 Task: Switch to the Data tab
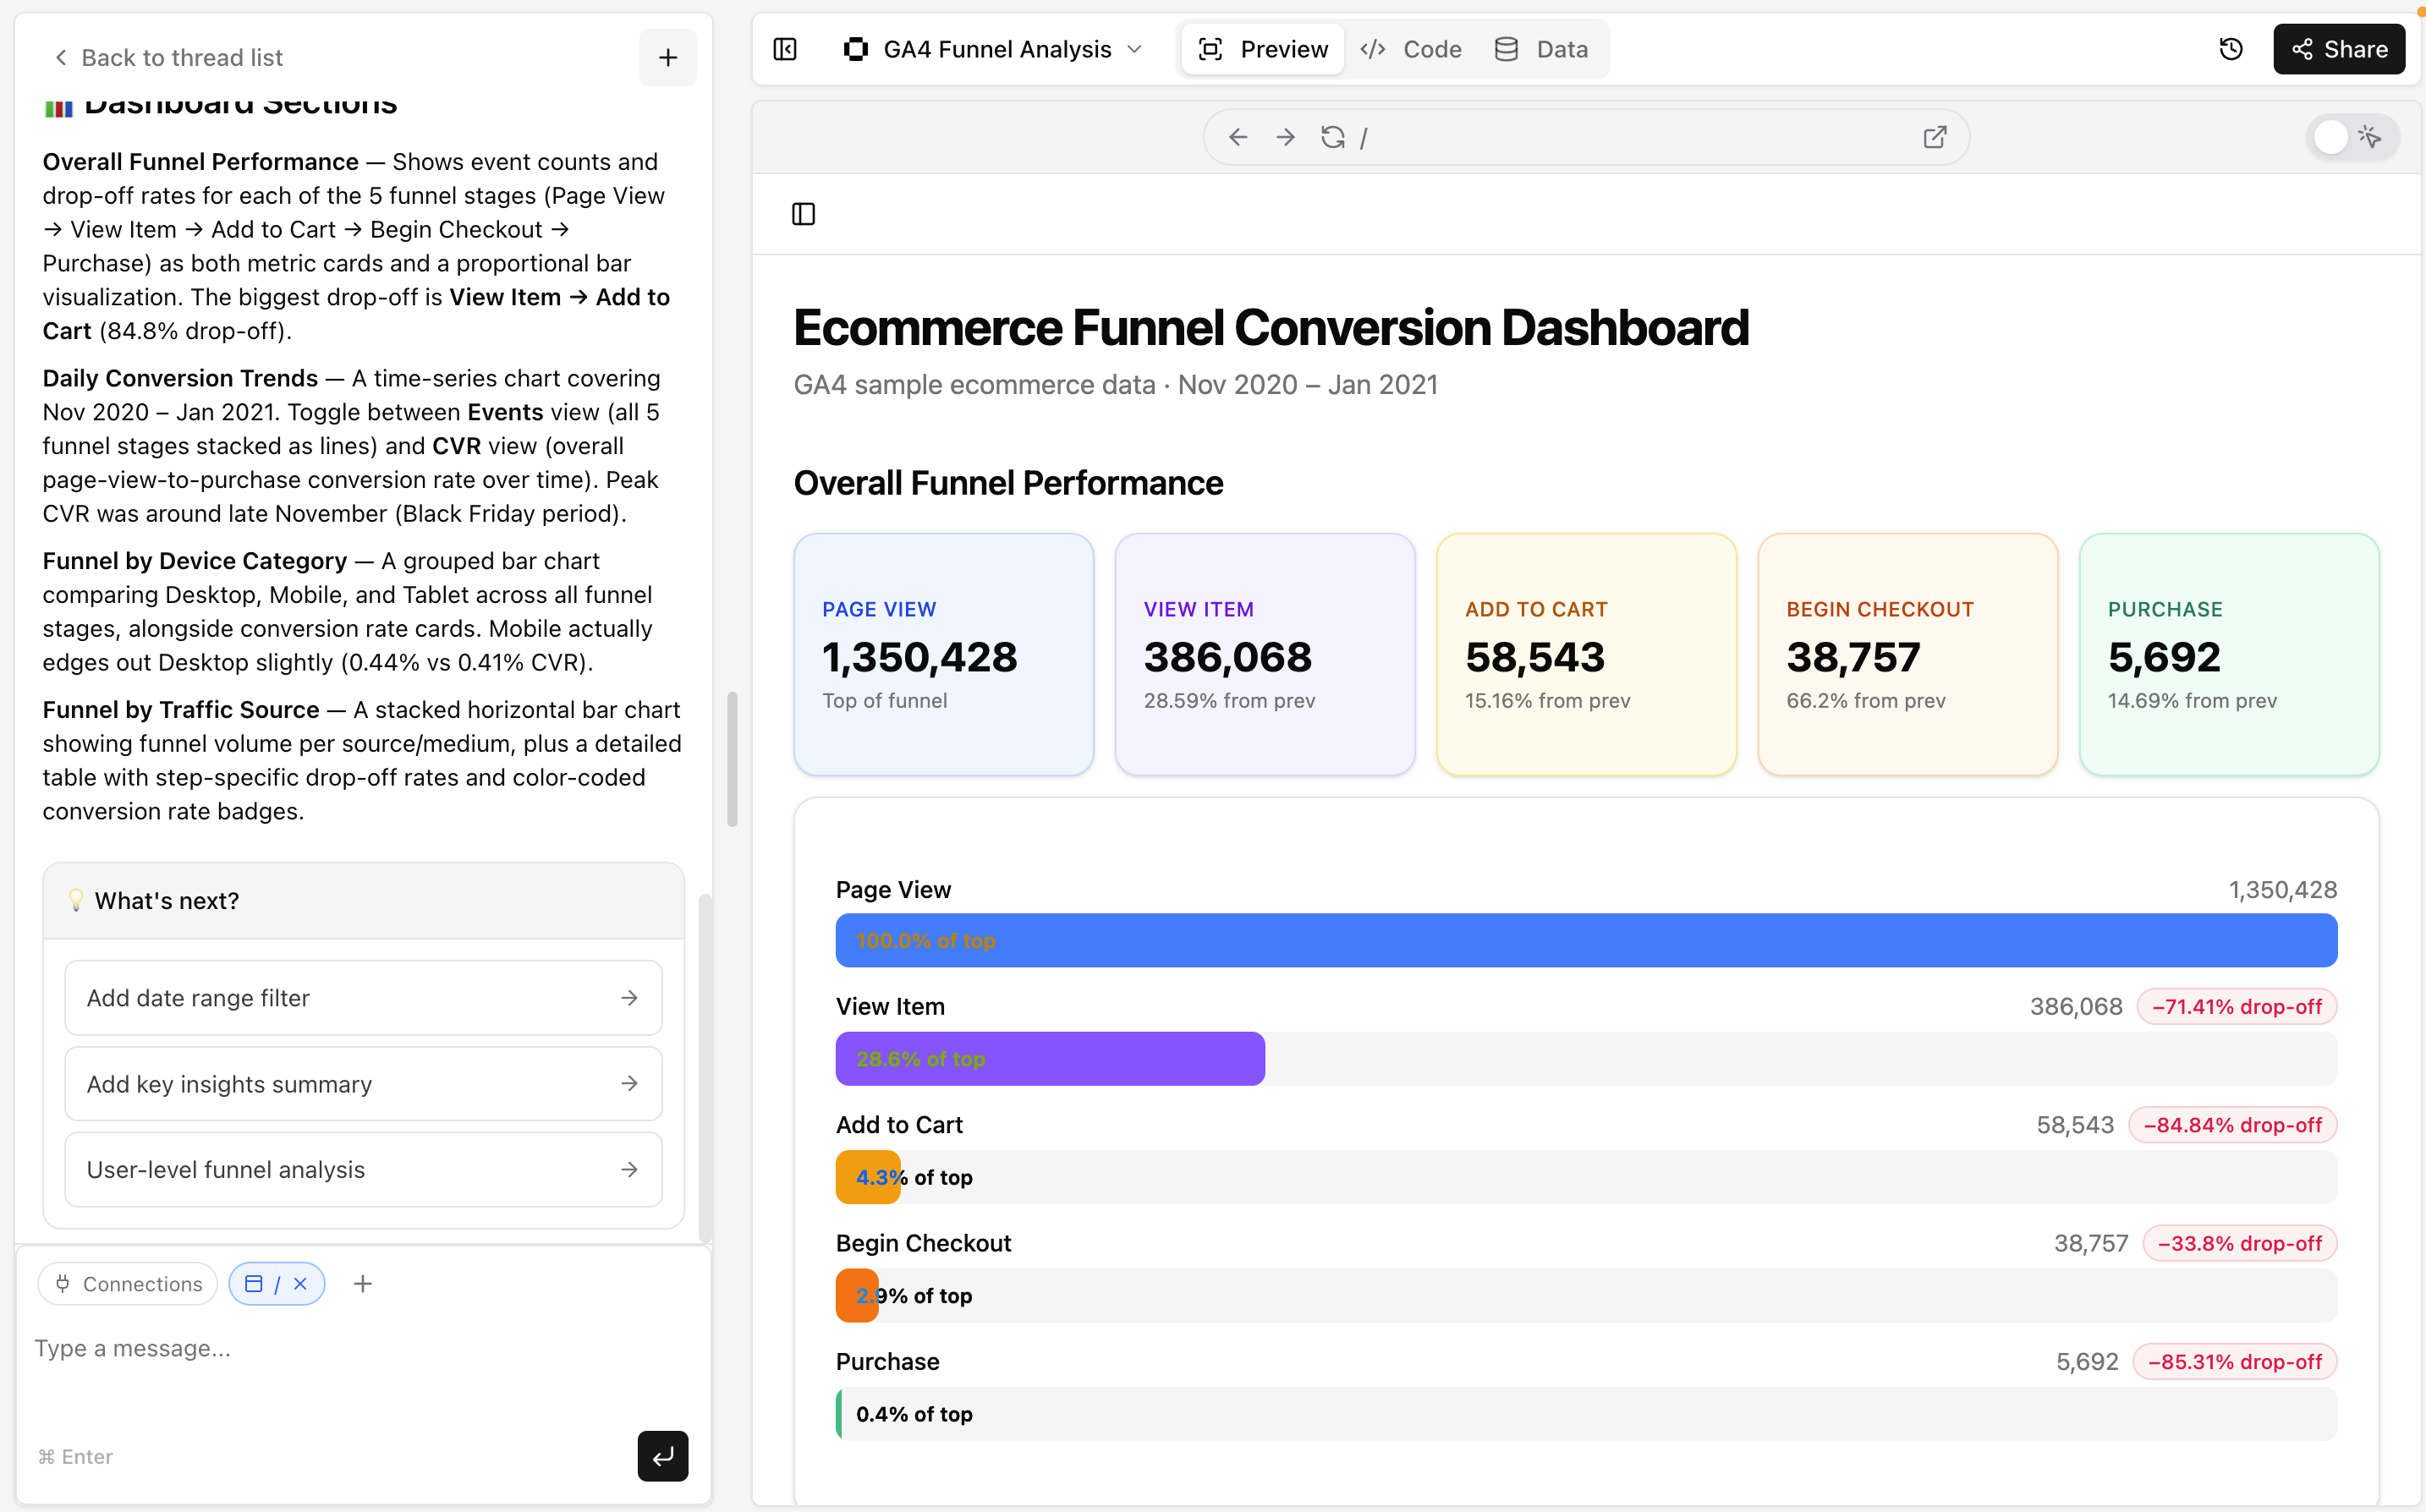tap(1541, 49)
